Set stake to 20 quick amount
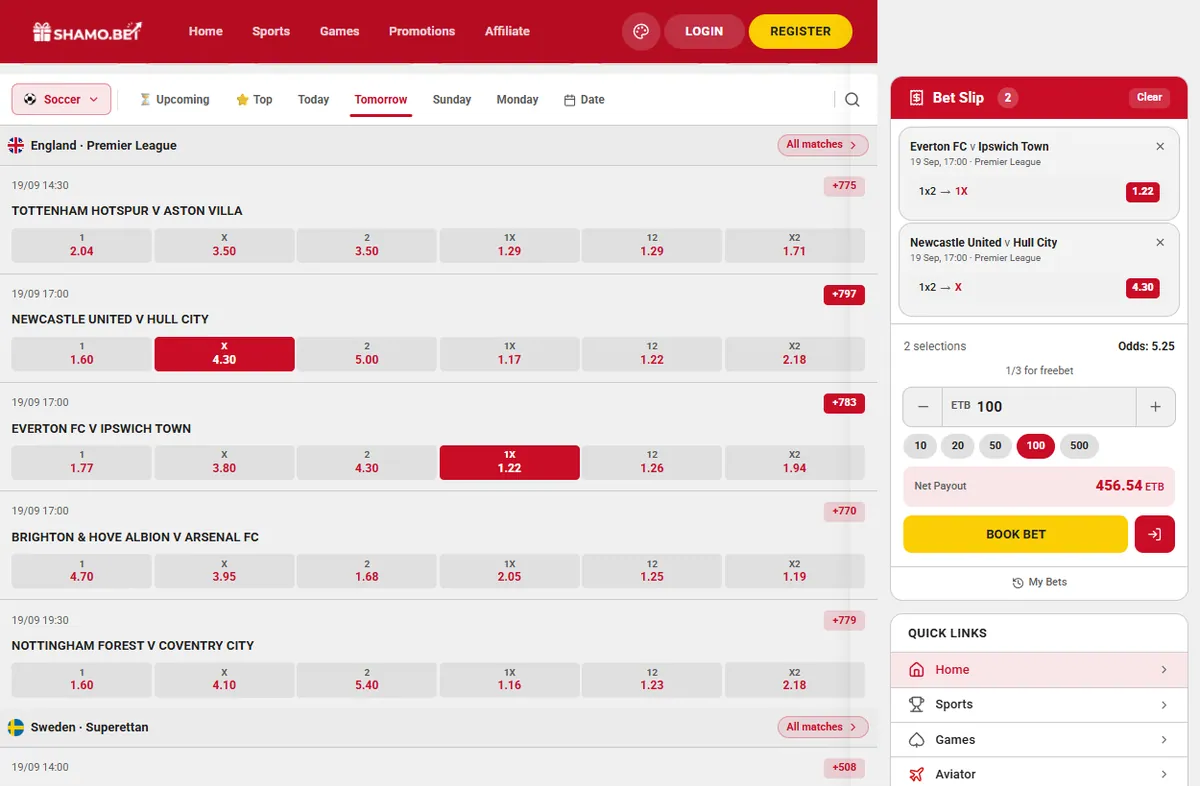This screenshot has height=786, width=1200. [x=958, y=446]
